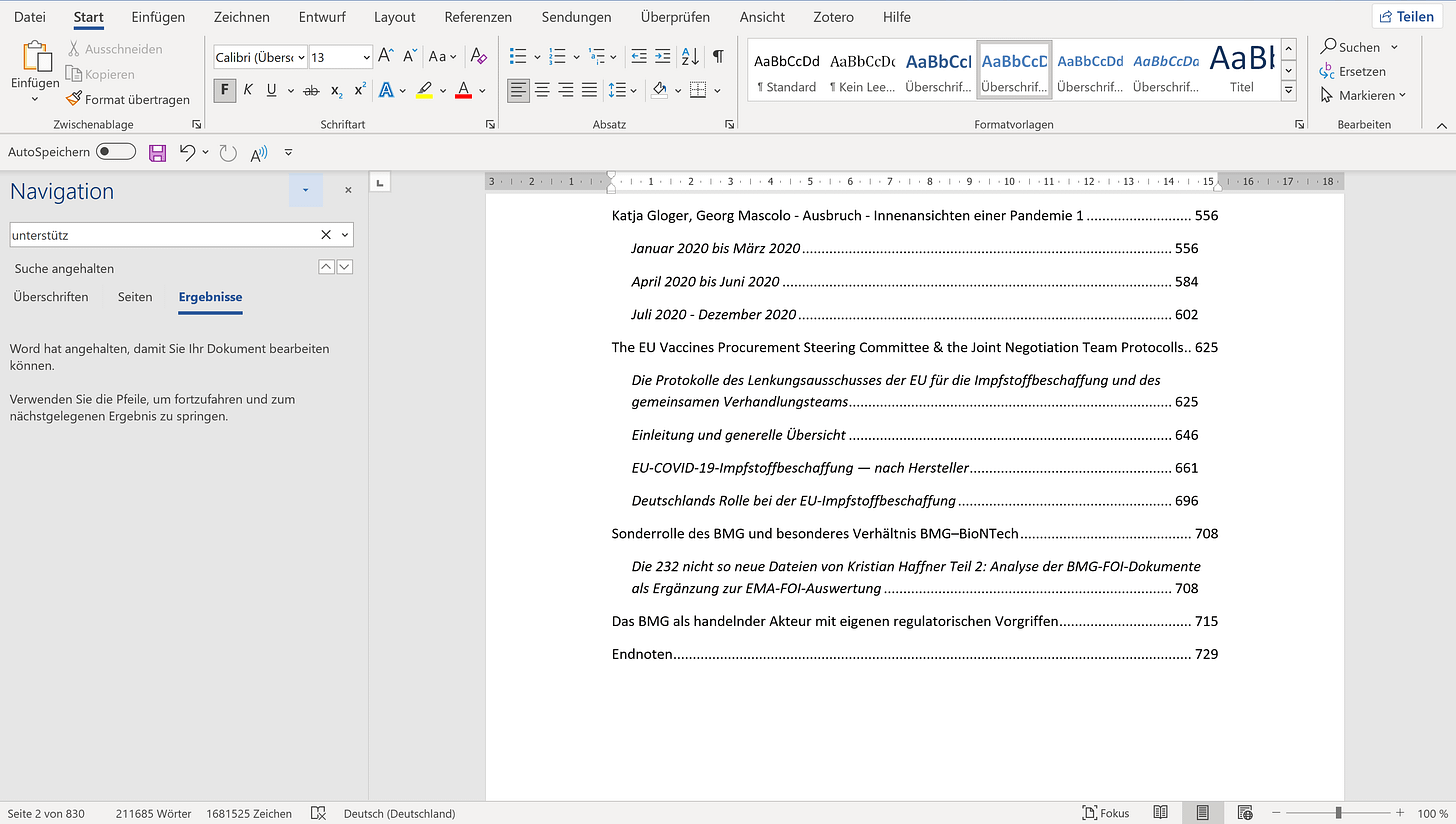The width and height of the screenshot is (1456, 824).
Task: Click Ausschneiden scissors button
Action: (x=115, y=49)
